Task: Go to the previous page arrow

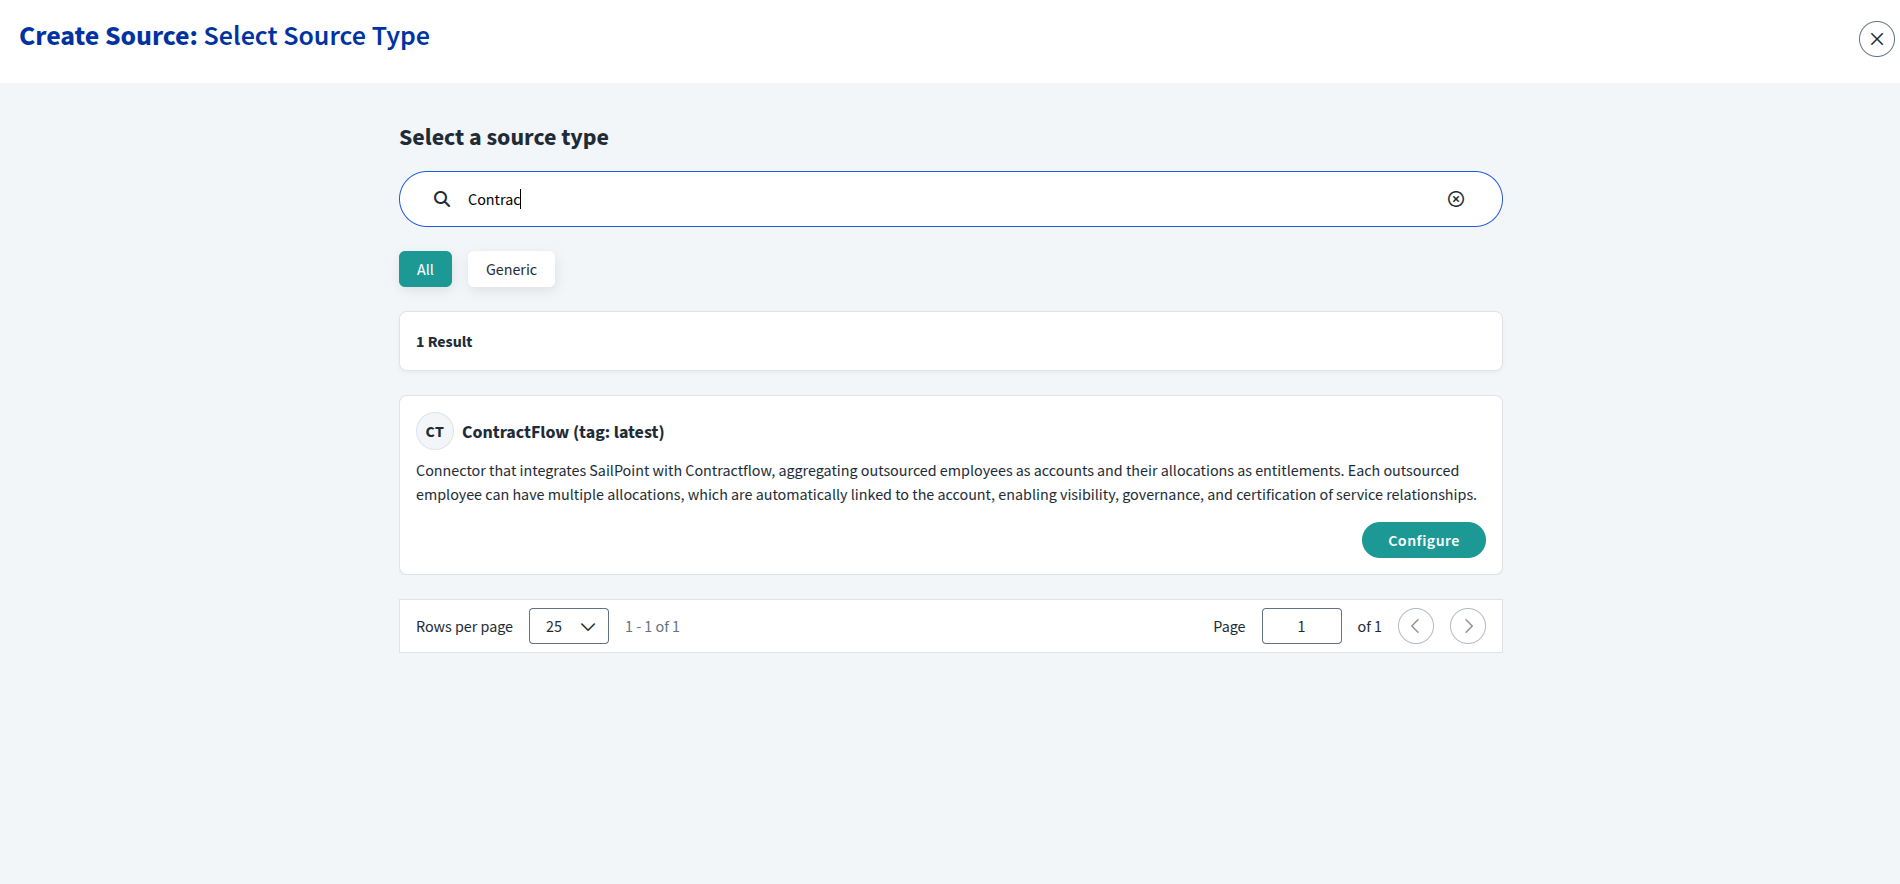Action: click(1415, 626)
